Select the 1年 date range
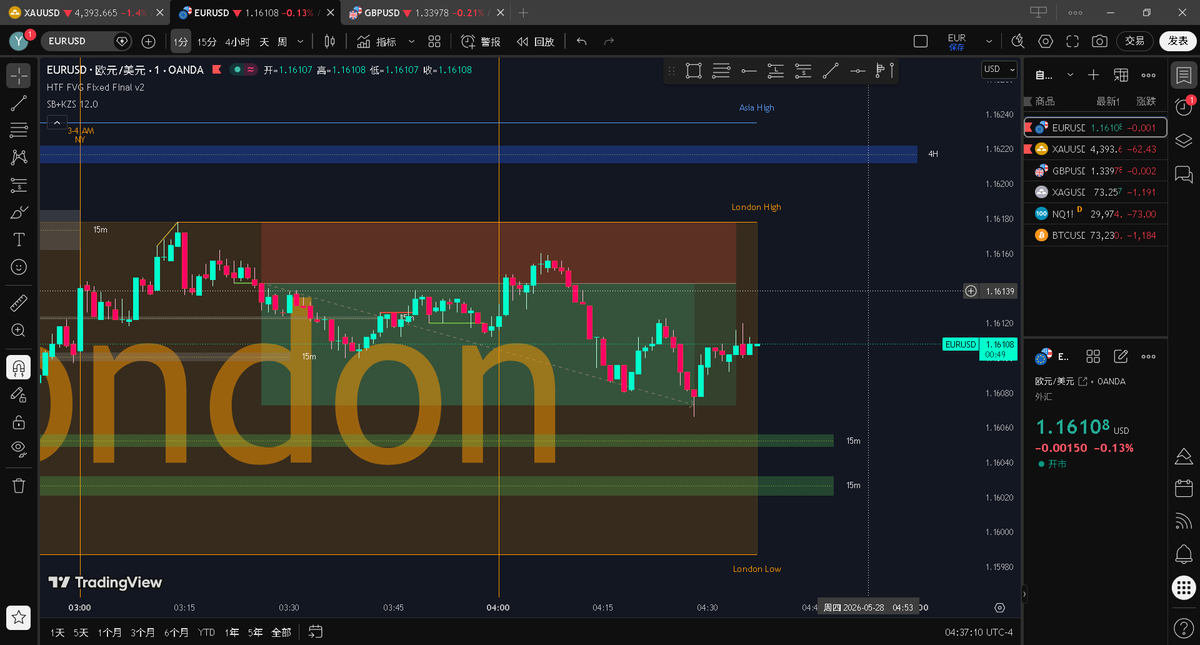Image resolution: width=1200 pixels, height=645 pixels. click(232, 632)
